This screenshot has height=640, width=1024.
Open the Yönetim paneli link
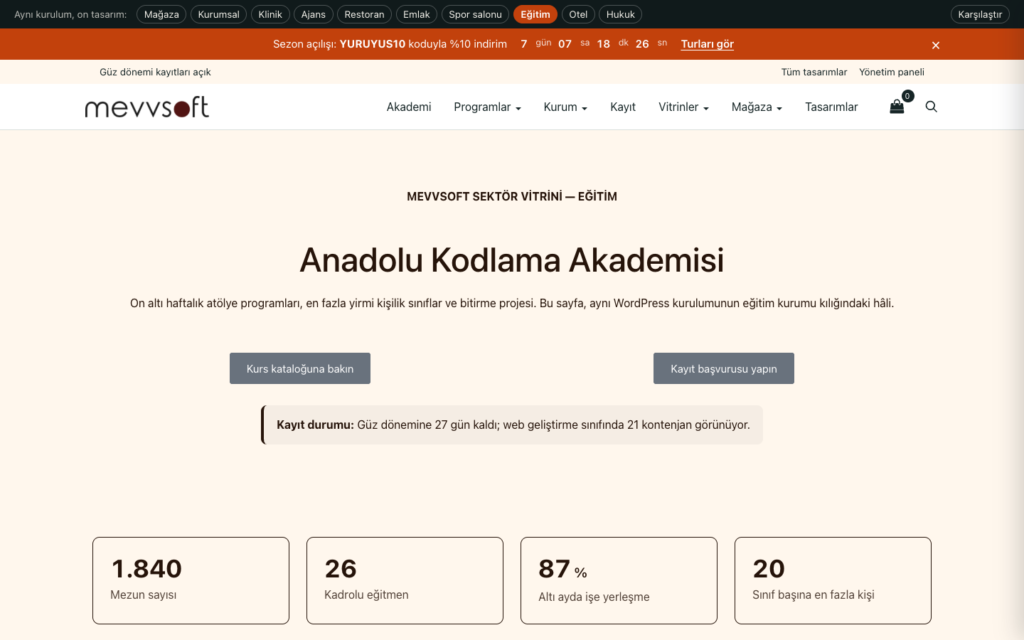[x=891, y=72]
